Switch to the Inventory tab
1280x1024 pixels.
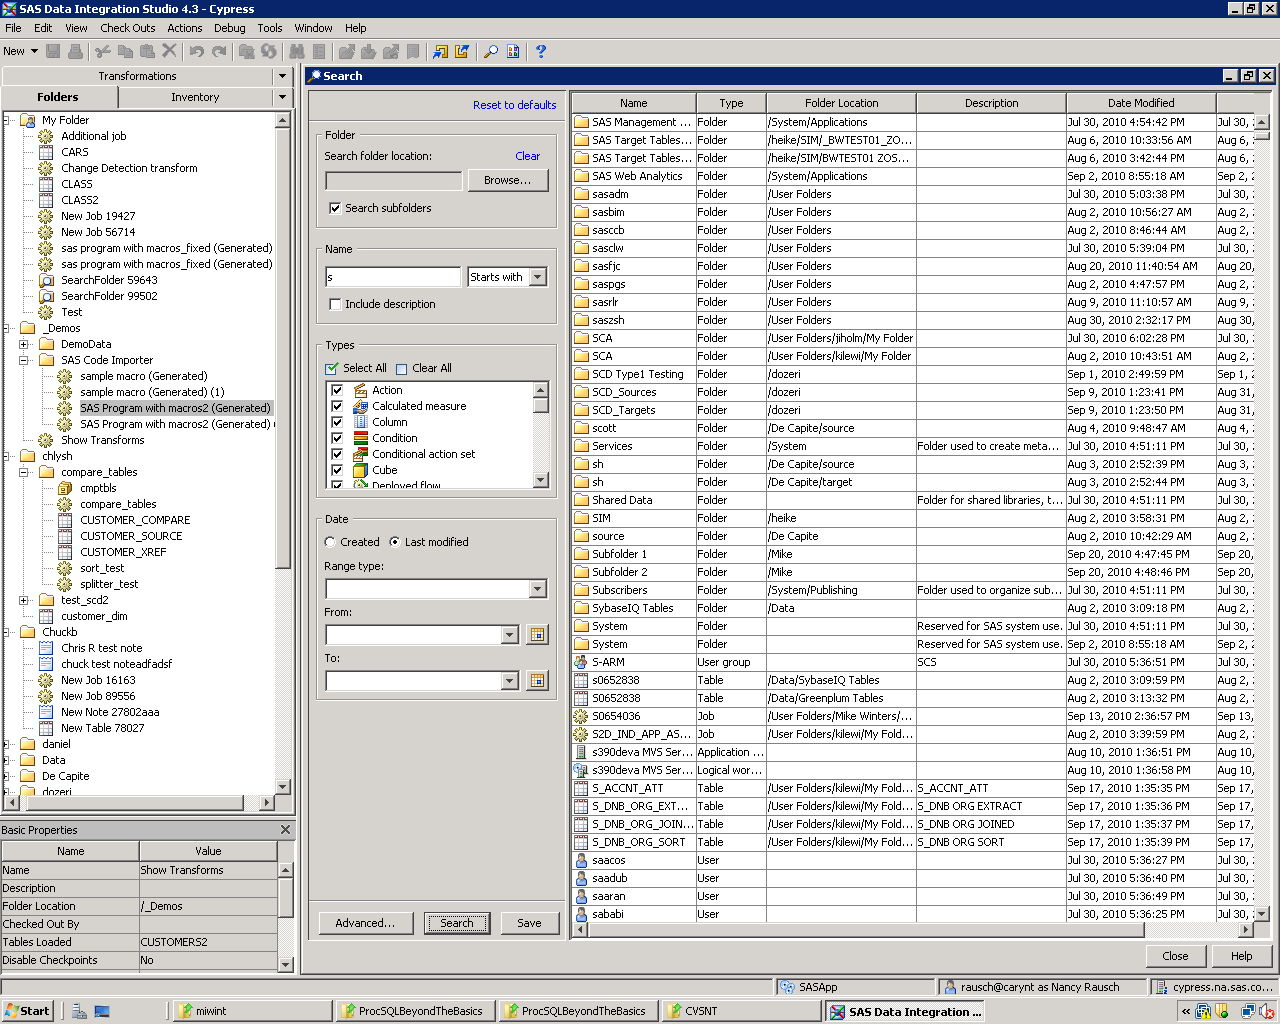click(195, 97)
